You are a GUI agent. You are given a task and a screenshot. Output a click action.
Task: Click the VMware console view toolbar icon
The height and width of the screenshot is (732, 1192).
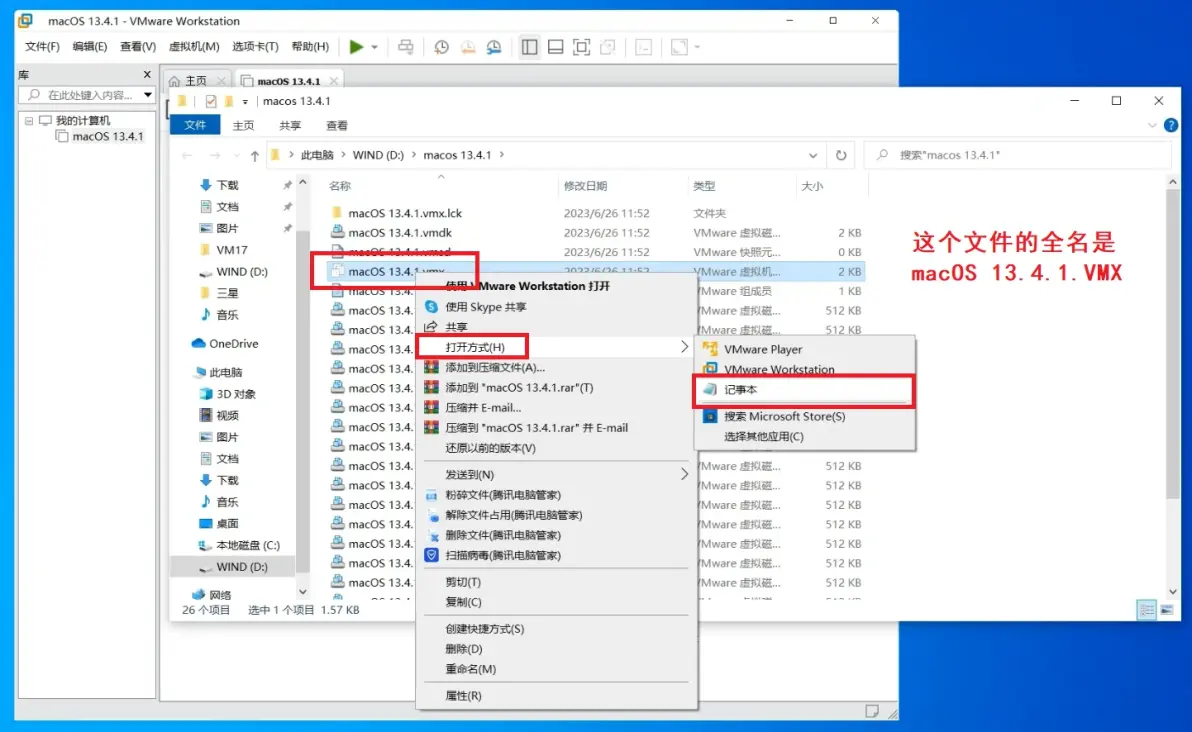pos(643,47)
